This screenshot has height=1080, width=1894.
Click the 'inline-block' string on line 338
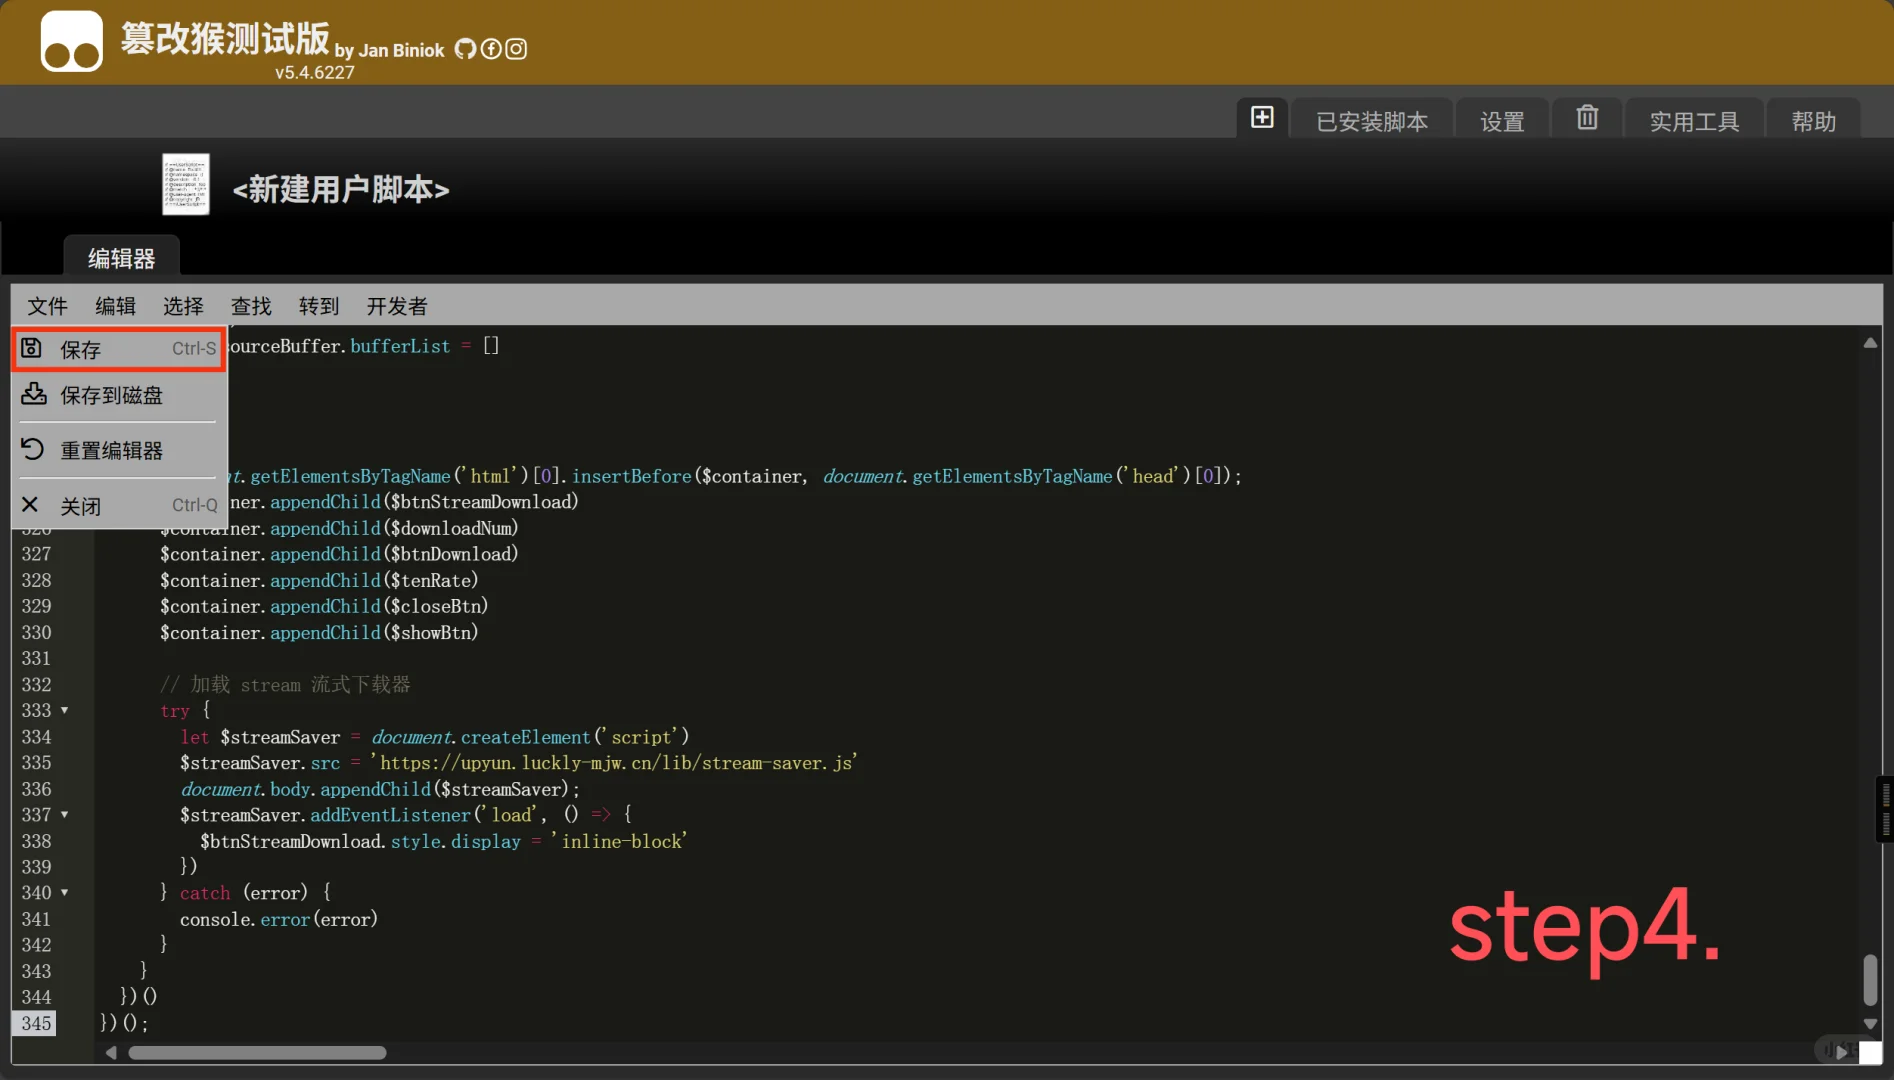pos(620,841)
